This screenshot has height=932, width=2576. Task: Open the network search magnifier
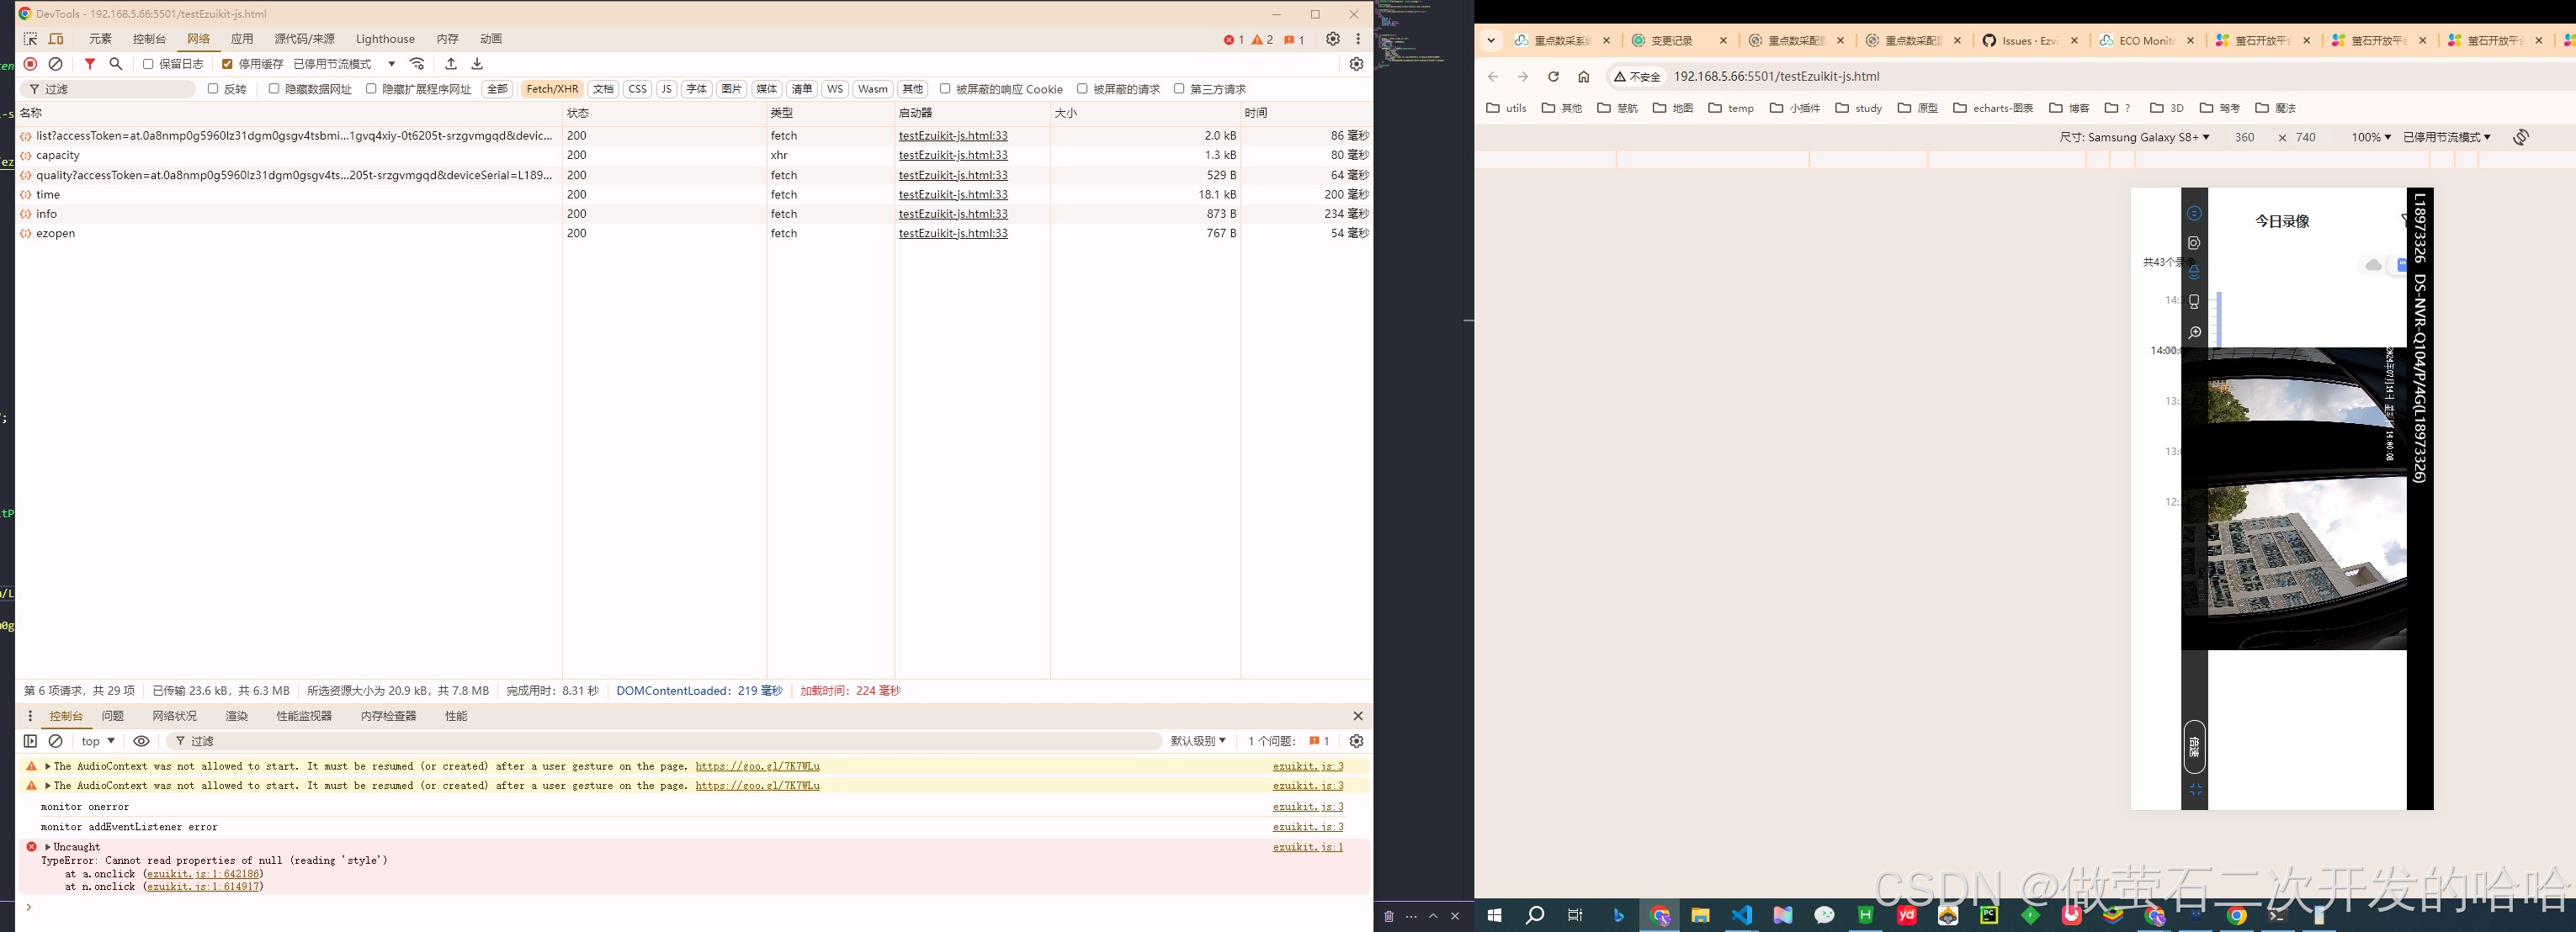(x=116, y=64)
